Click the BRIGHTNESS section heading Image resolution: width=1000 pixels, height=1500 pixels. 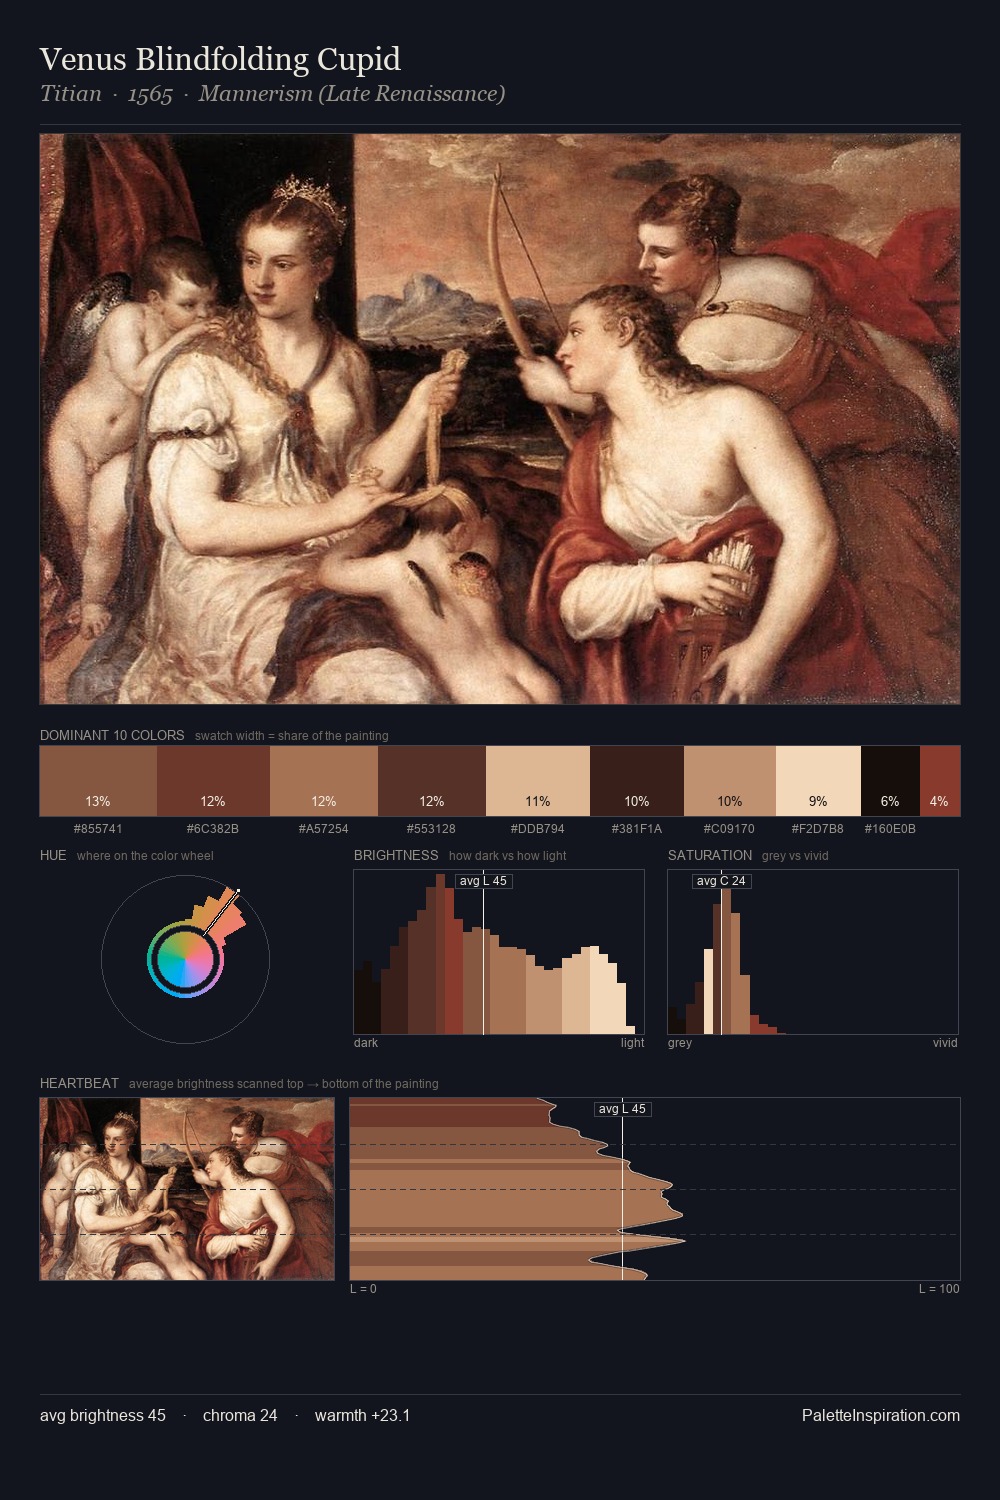coord(396,855)
